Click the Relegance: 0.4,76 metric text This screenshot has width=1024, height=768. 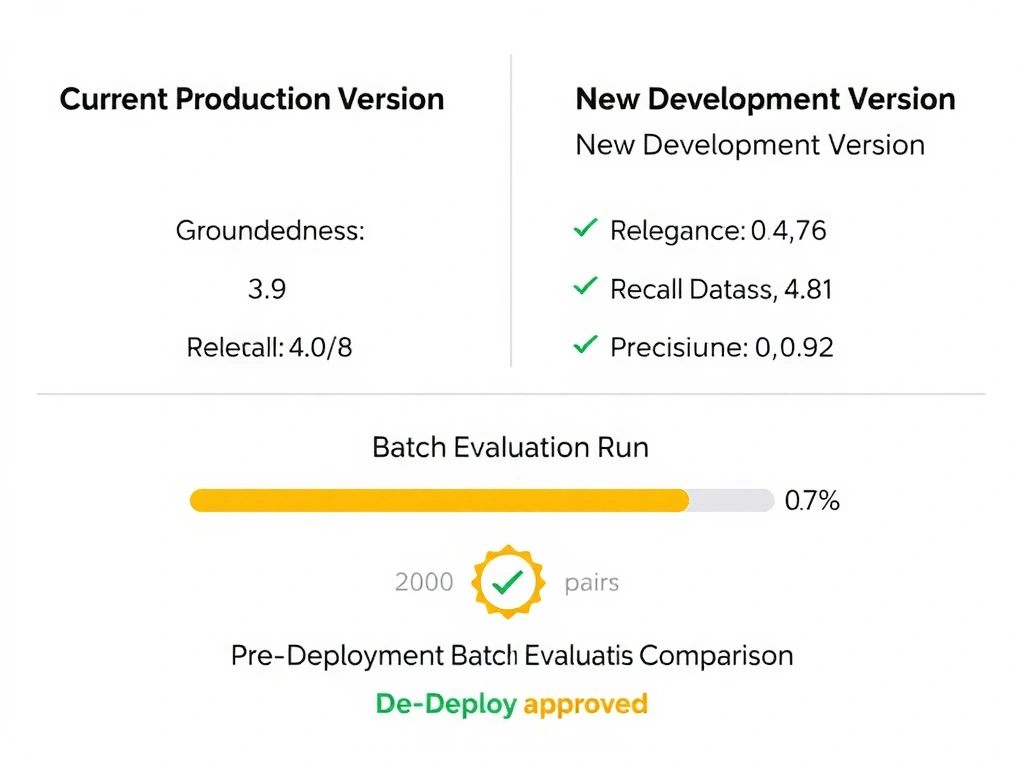tap(718, 231)
